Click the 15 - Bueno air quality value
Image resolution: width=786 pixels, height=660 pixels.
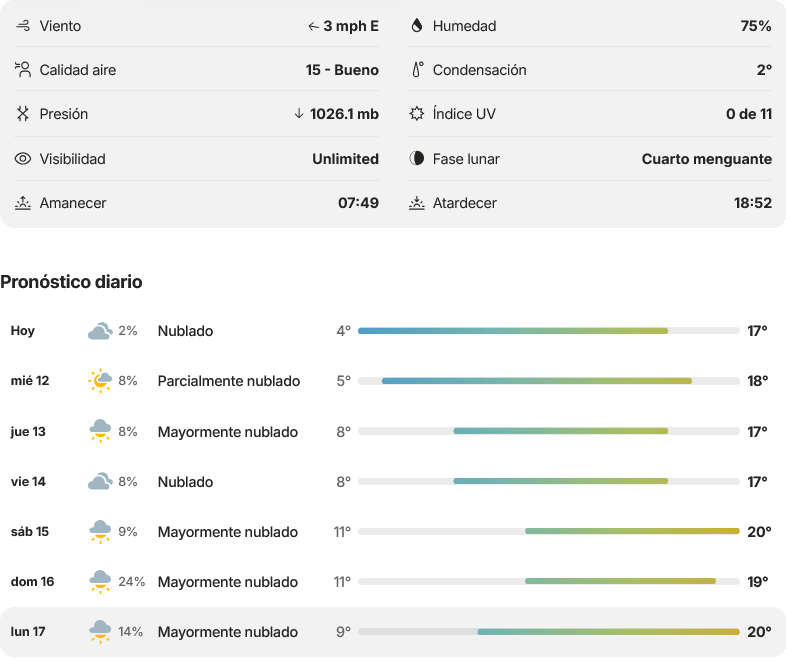click(x=342, y=70)
